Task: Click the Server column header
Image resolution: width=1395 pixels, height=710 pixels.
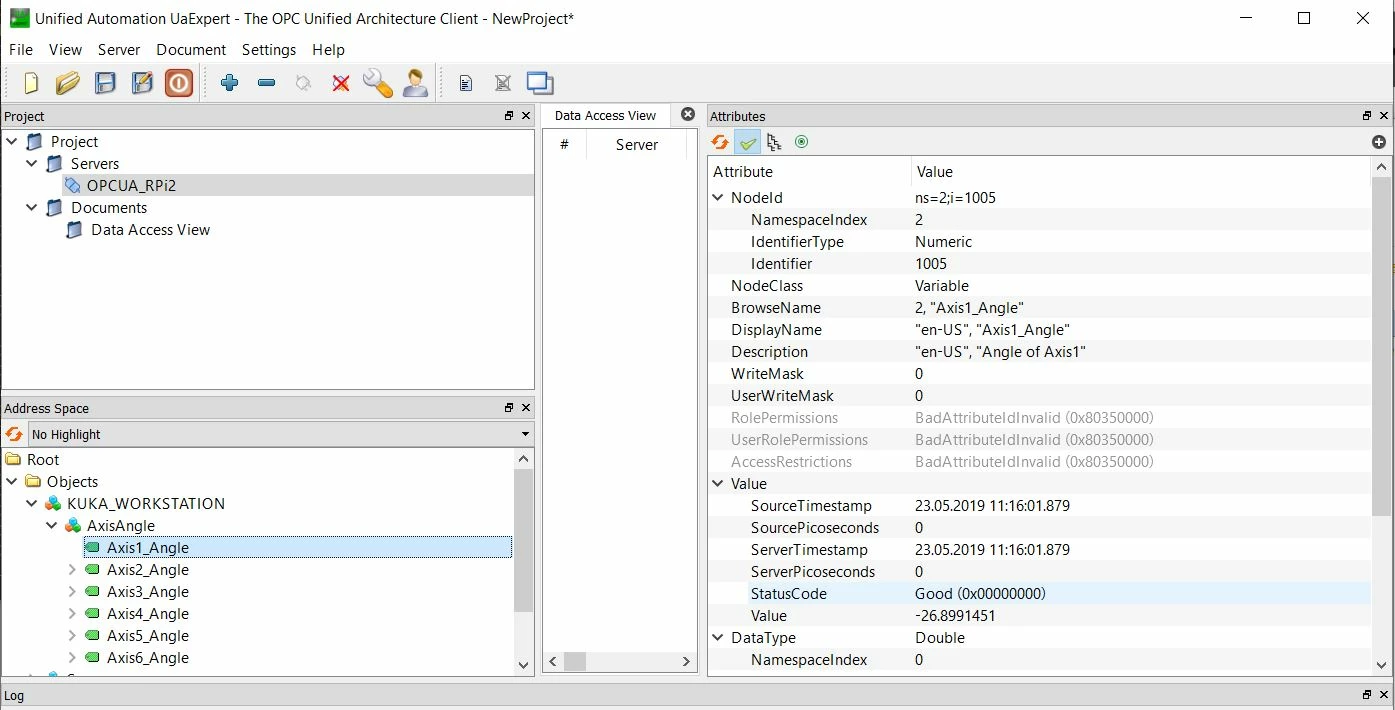Action: click(637, 145)
